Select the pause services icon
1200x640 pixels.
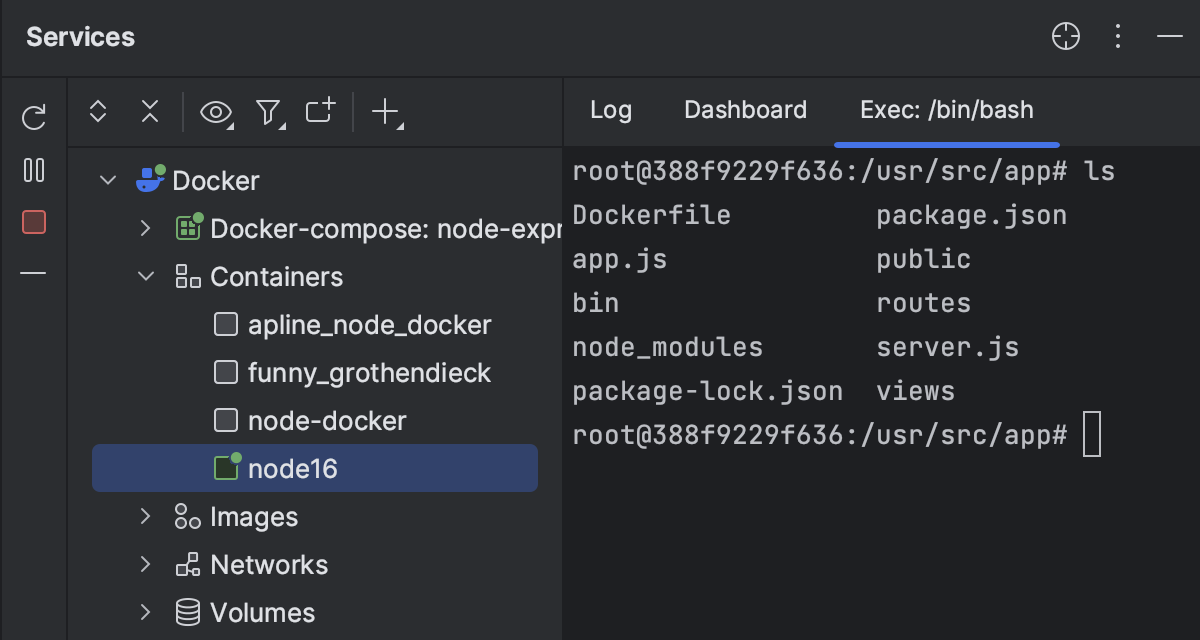click(x=33, y=170)
